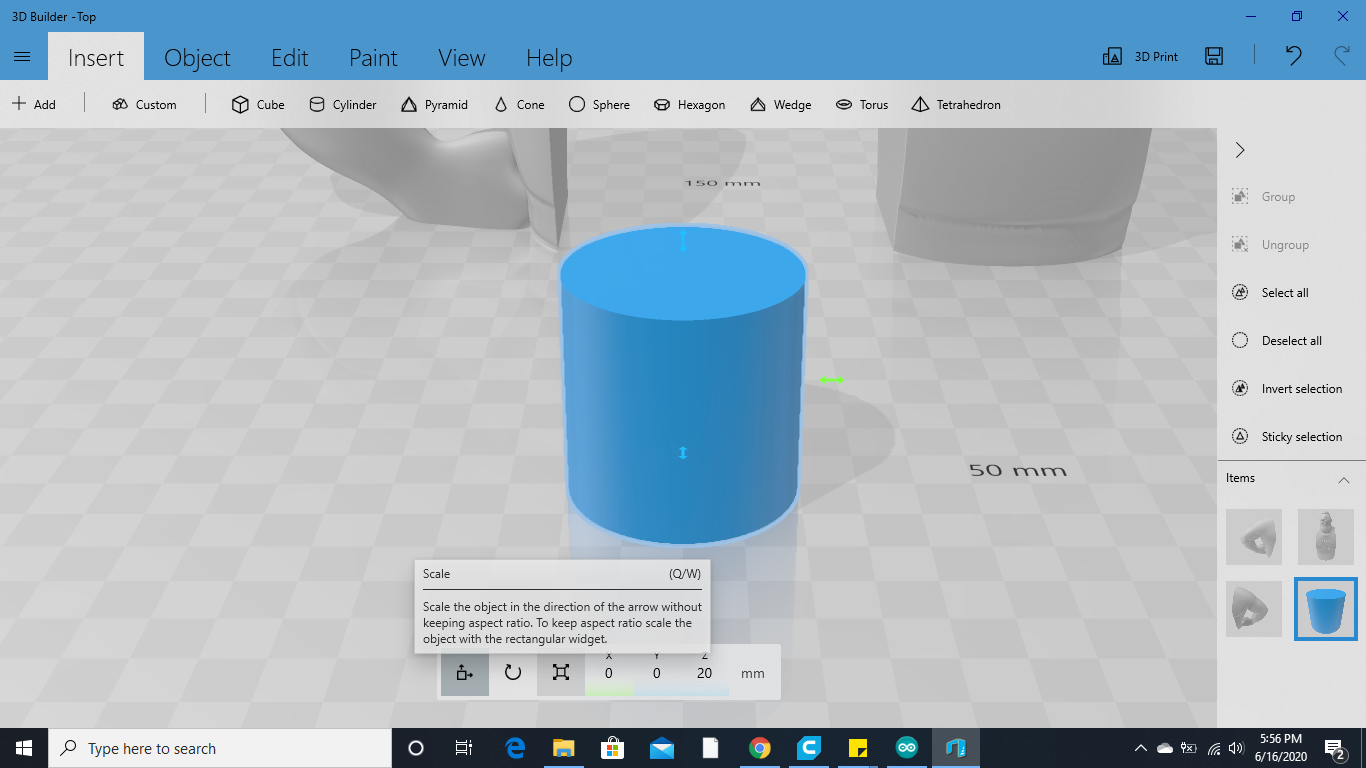The height and width of the screenshot is (768, 1366).
Task: Insert a Tetrahedron shape
Action: coord(955,104)
